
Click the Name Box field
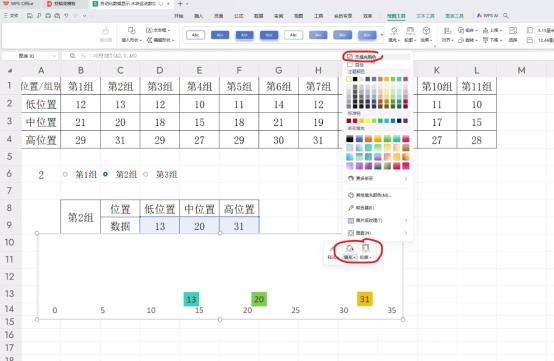pos(30,56)
